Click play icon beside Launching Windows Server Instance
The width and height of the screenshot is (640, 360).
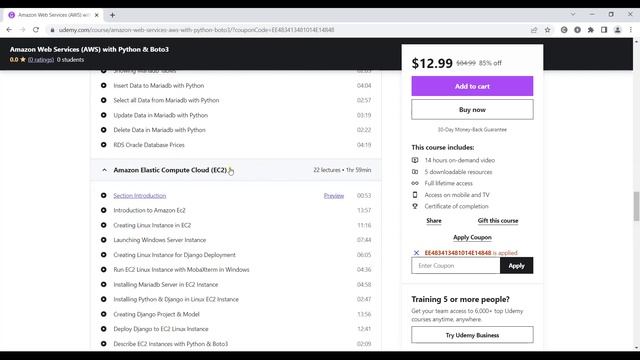click(x=104, y=240)
